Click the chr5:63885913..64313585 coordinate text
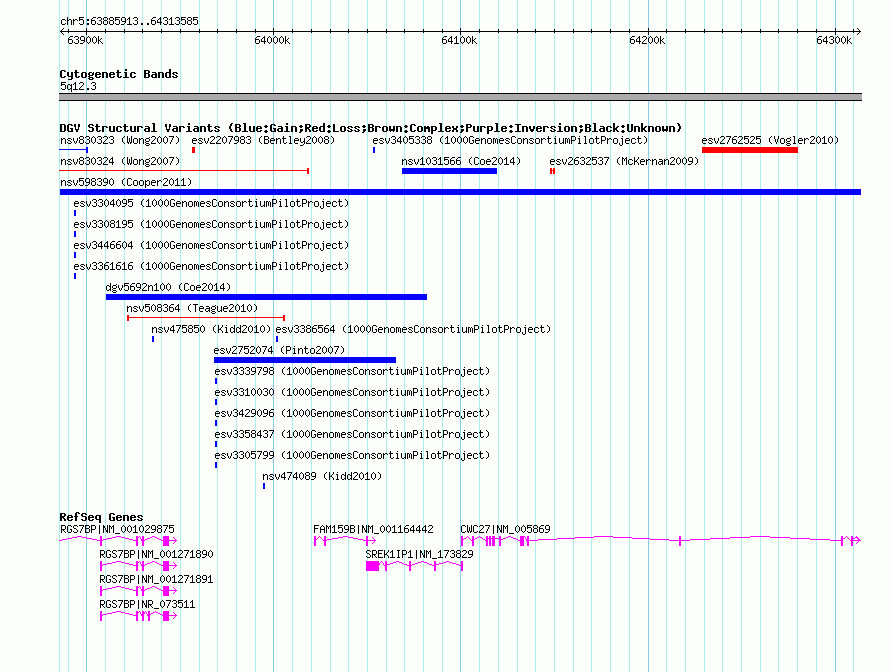The width and height of the screenshot is (890, 672). coord(129,21)
